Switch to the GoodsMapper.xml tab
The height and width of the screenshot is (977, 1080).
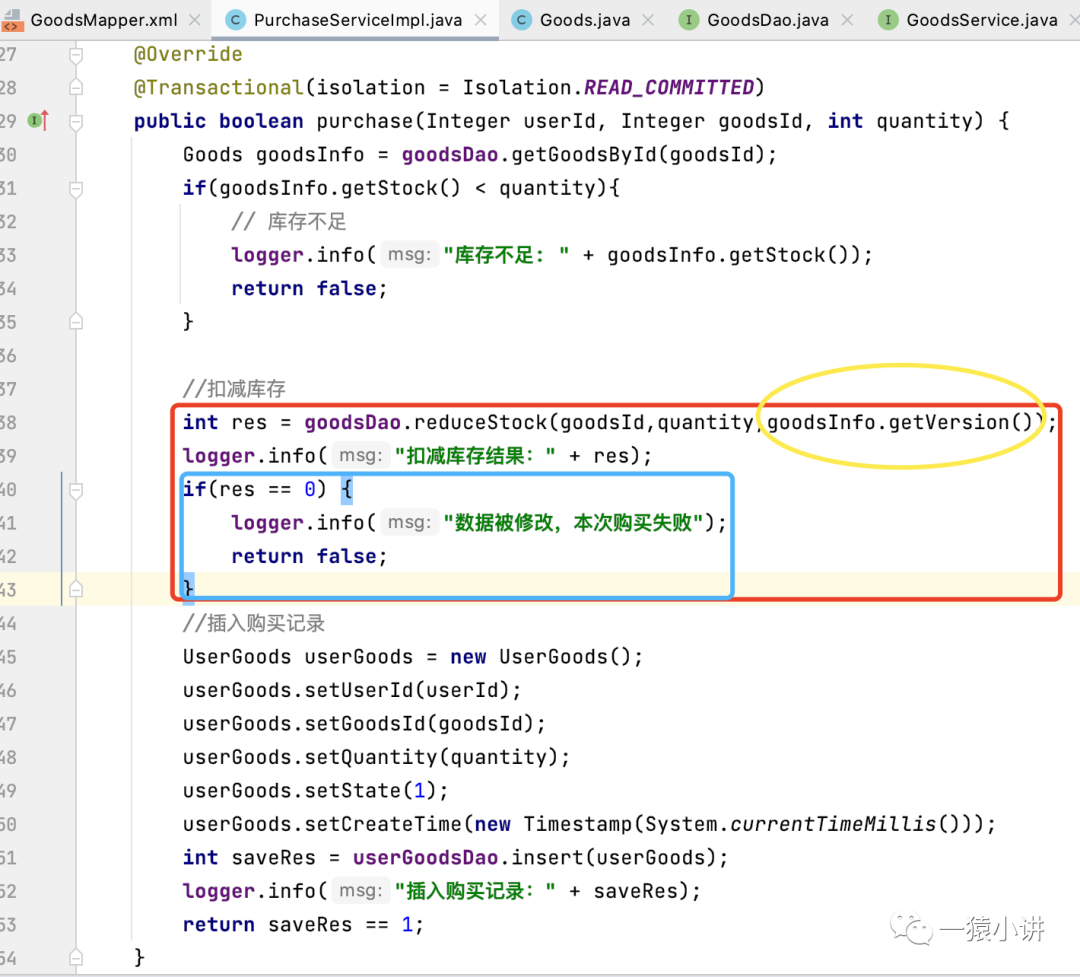103,20
